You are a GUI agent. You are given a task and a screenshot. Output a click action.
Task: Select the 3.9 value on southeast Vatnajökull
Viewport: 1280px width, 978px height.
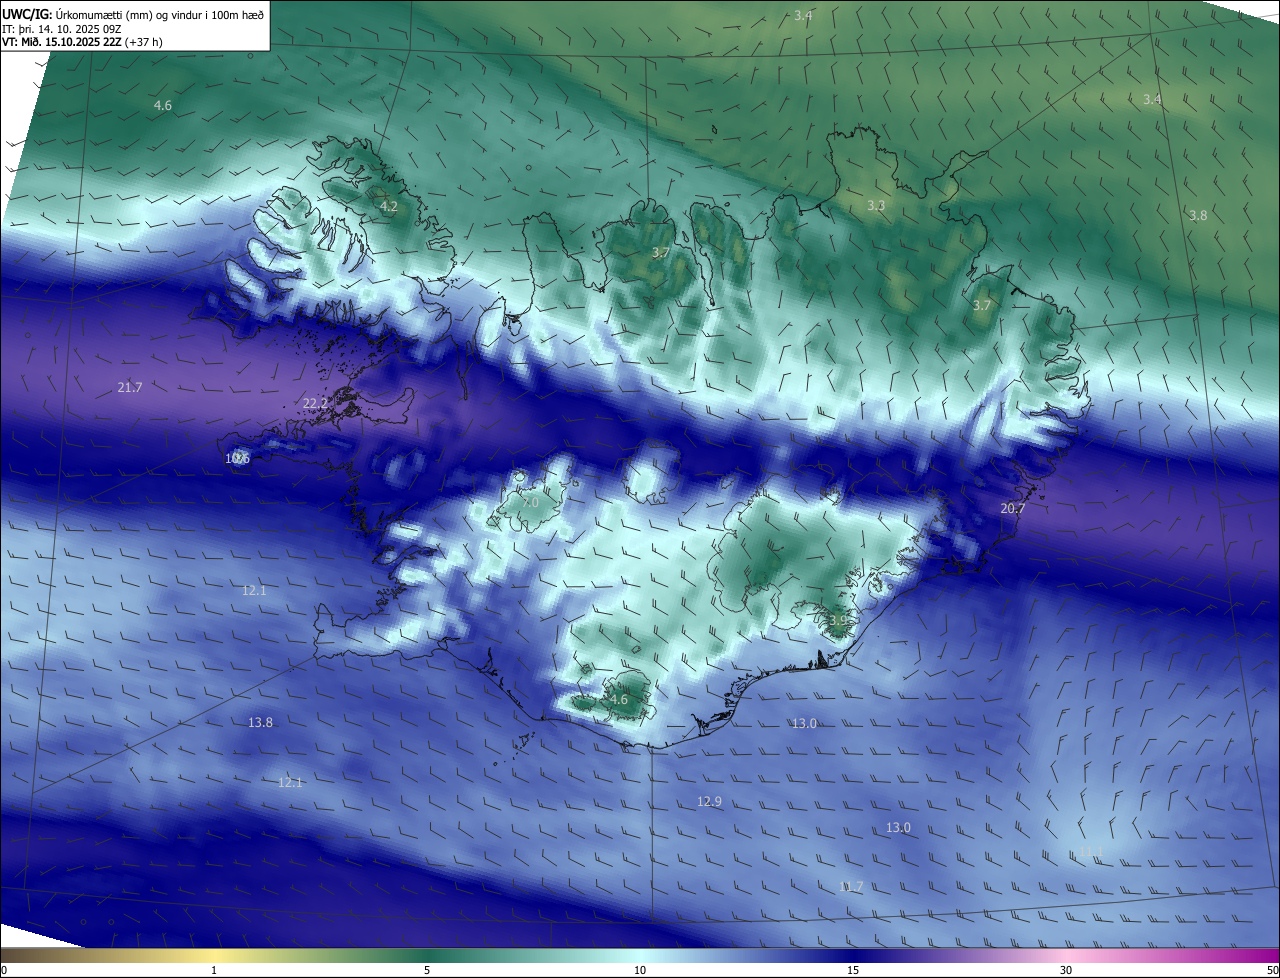pos(838,620)
